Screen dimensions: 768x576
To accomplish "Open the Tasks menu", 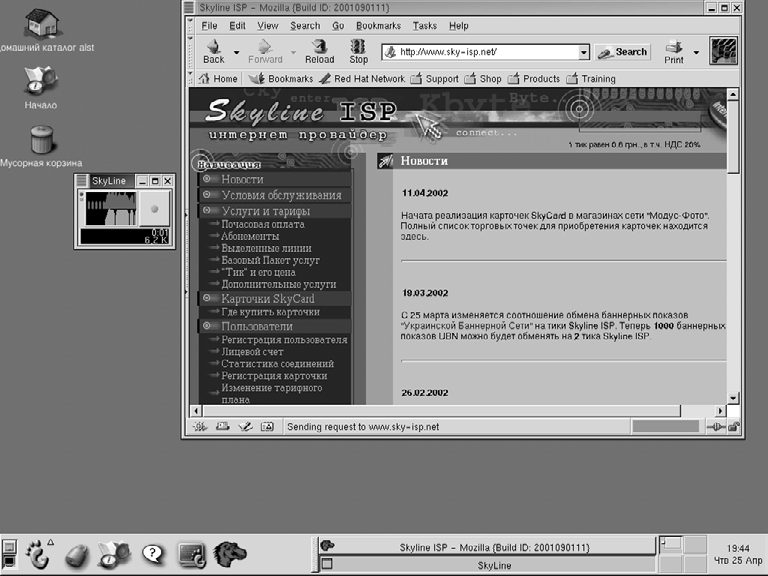I will point(425,26).
